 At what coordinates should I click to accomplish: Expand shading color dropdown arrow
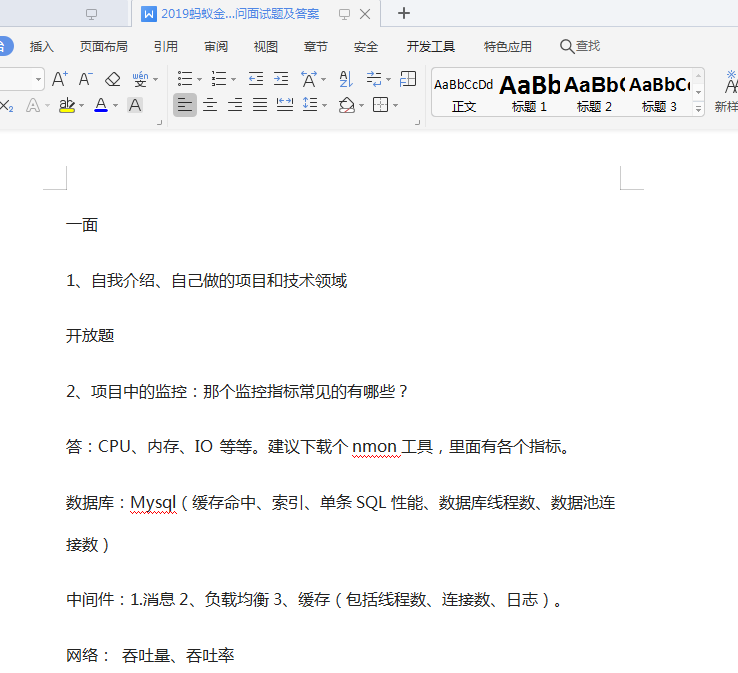point(361,105)
